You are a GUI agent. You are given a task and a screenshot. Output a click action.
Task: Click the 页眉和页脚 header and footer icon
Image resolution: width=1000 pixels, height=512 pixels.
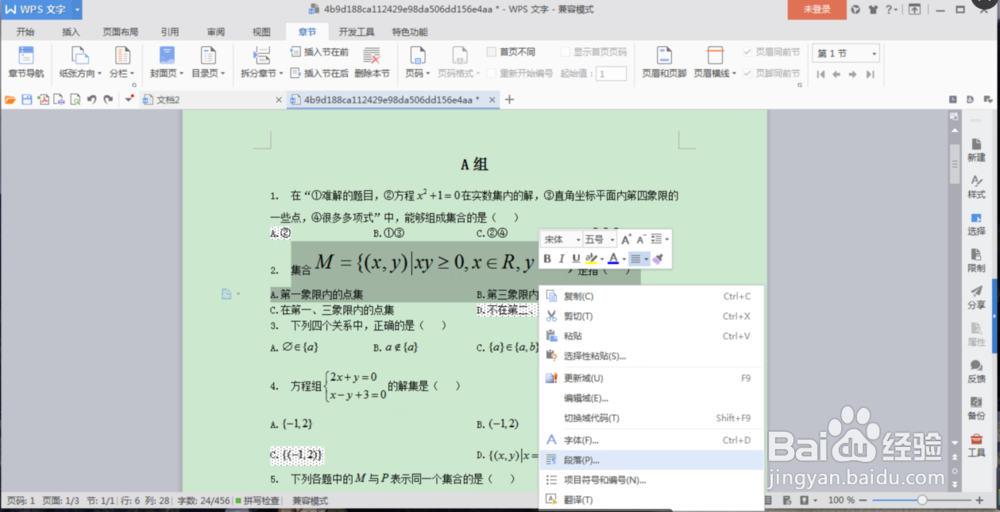click(664, 62)
